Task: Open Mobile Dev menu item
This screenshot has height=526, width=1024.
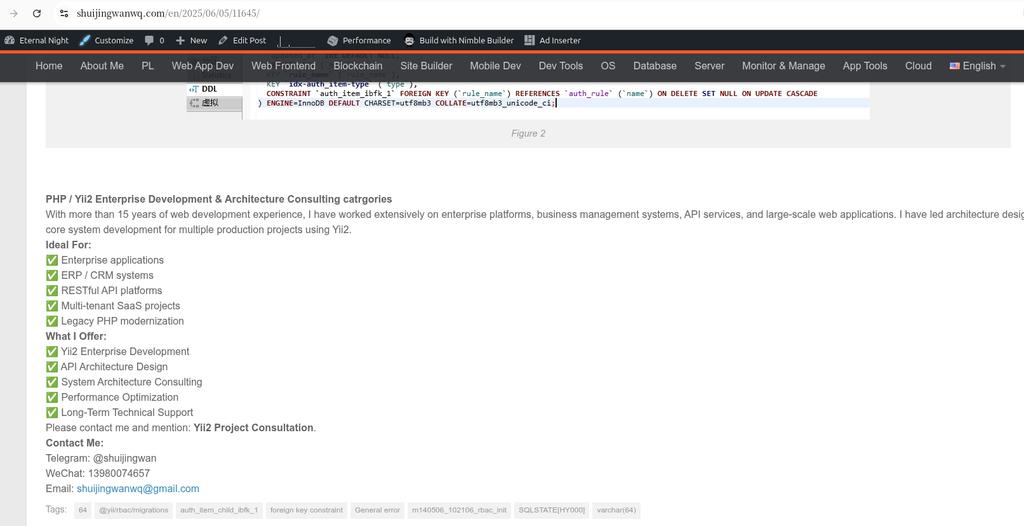Action: click(496, 66)
